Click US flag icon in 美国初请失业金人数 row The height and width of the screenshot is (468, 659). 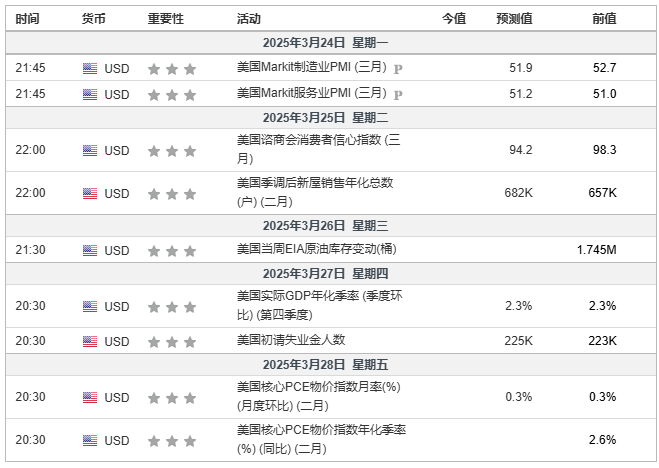point(90,342)
